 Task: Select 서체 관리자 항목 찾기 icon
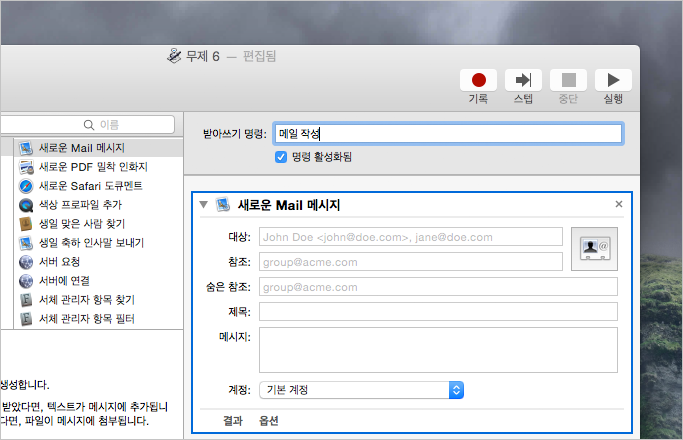coord(26,300)
